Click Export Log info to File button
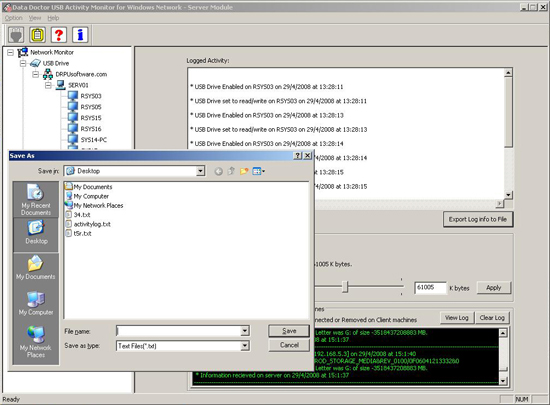This screenshot has width=550, height=405. tap(478, 220)
